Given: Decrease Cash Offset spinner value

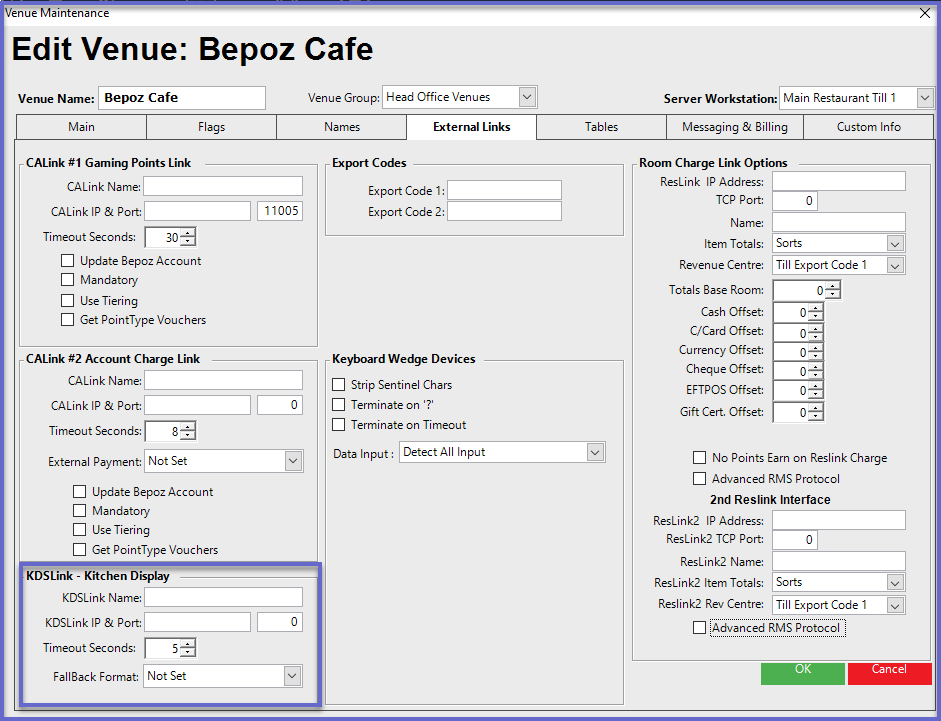Looking at the screenshot, I should pos(816,317).
